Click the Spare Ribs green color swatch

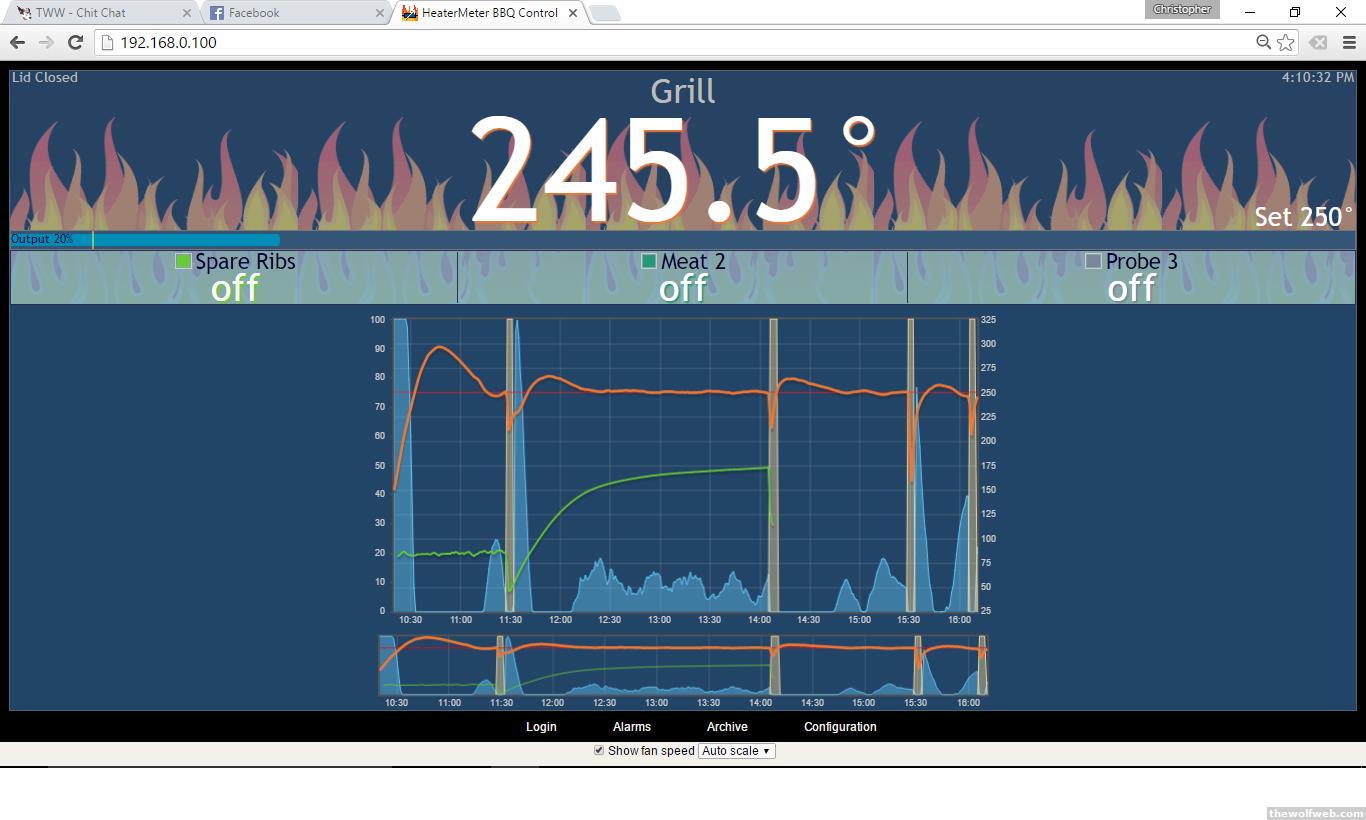click(183, 261)
